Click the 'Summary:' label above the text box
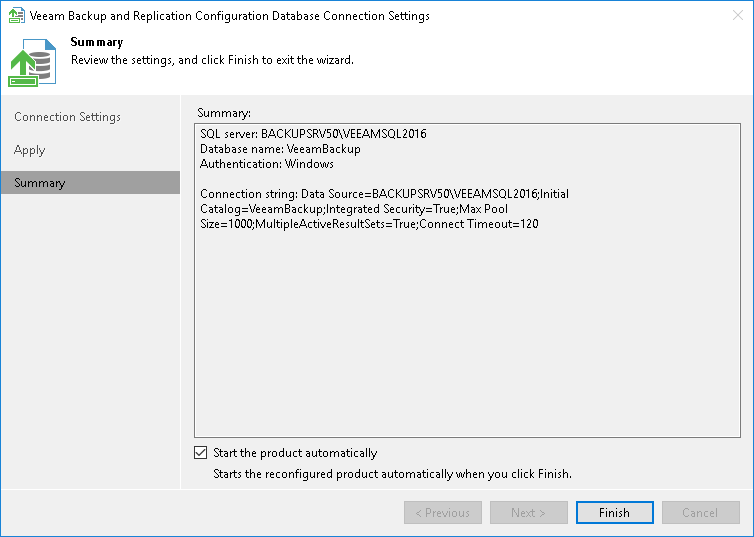Image resolution: width=754 pixels, height=537 pixels. click(224, 113)
